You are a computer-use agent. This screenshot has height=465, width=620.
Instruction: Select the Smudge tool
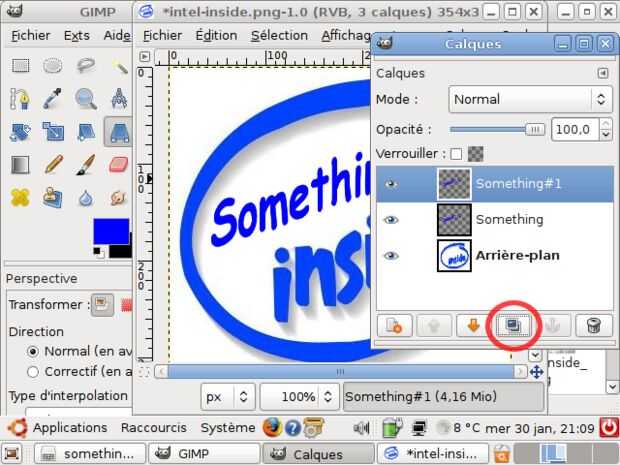tap(118, 197)
